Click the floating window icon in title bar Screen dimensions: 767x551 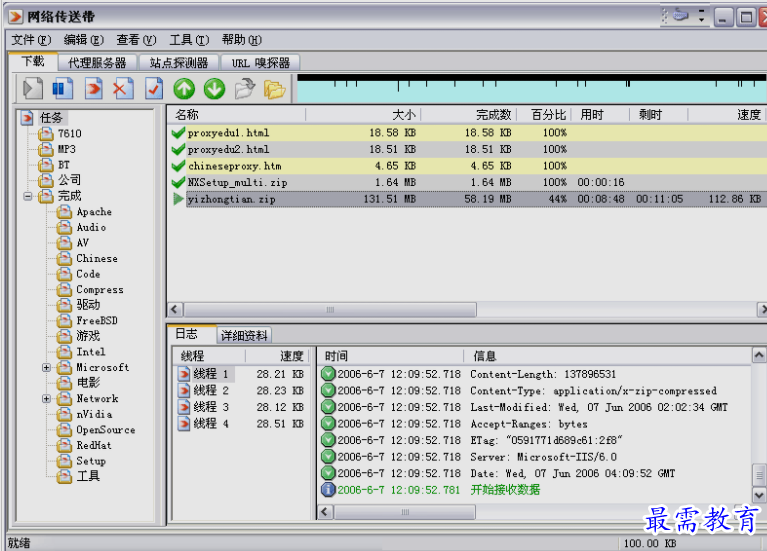point(680,16)
